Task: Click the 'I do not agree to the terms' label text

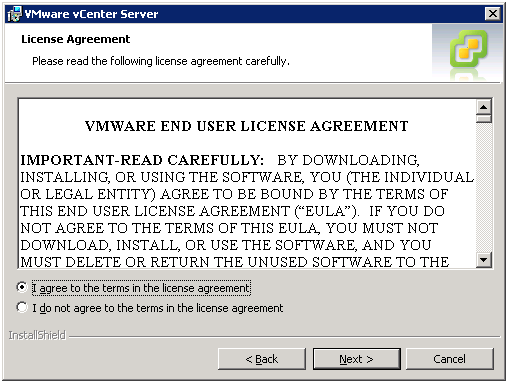Action: click(158, 308)
